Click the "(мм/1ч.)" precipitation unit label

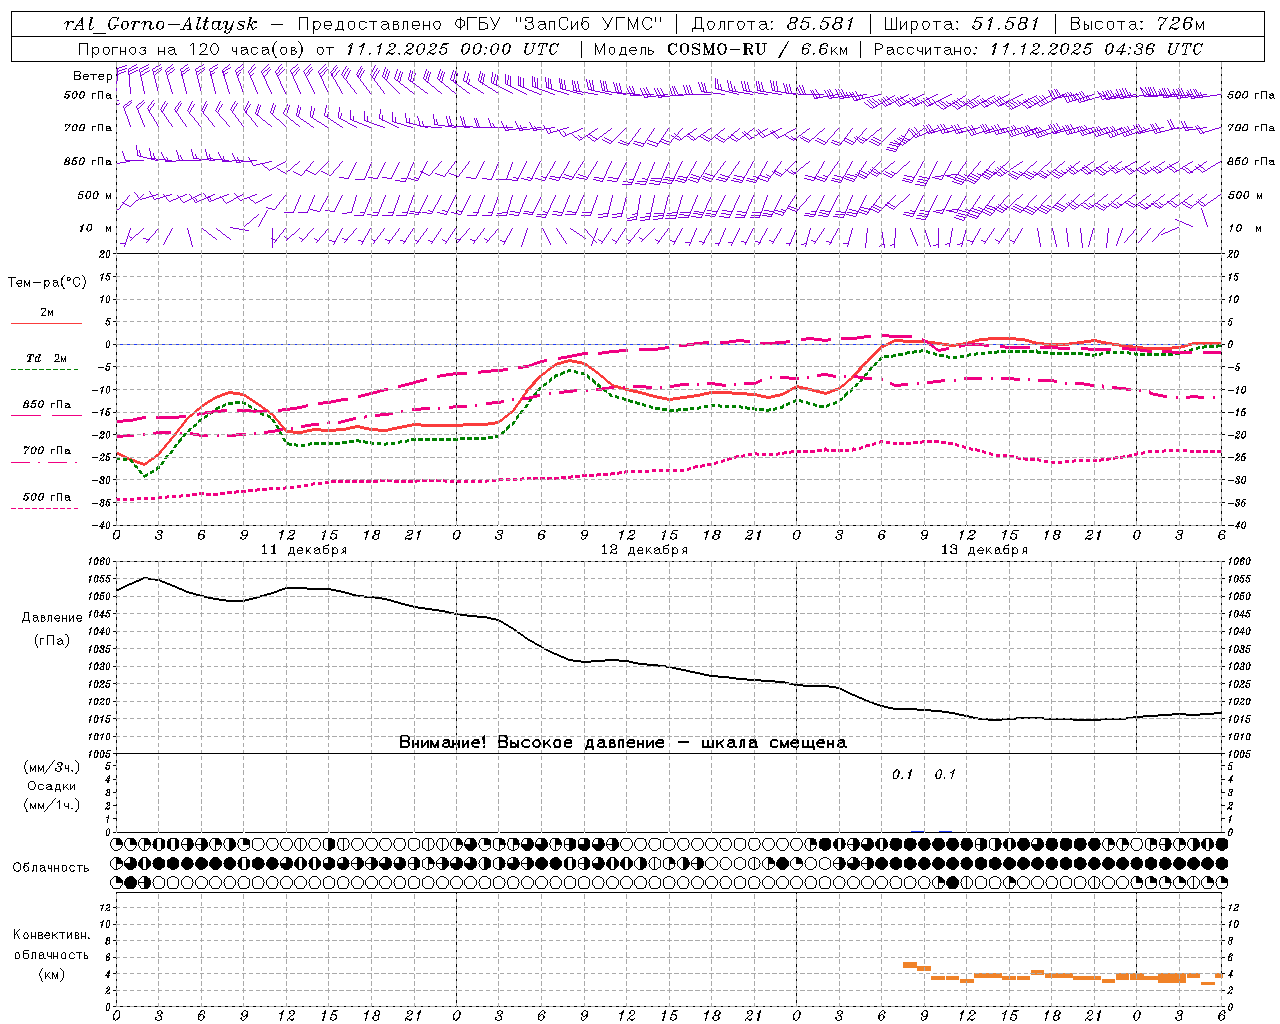coord(52,805)
